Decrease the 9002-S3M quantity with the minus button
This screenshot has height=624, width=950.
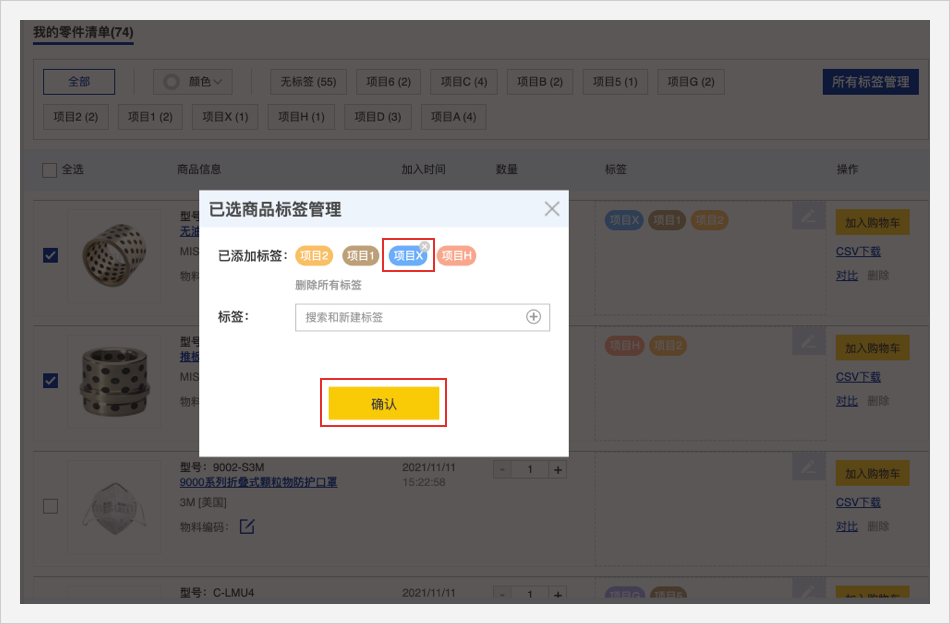coord(502,469)
